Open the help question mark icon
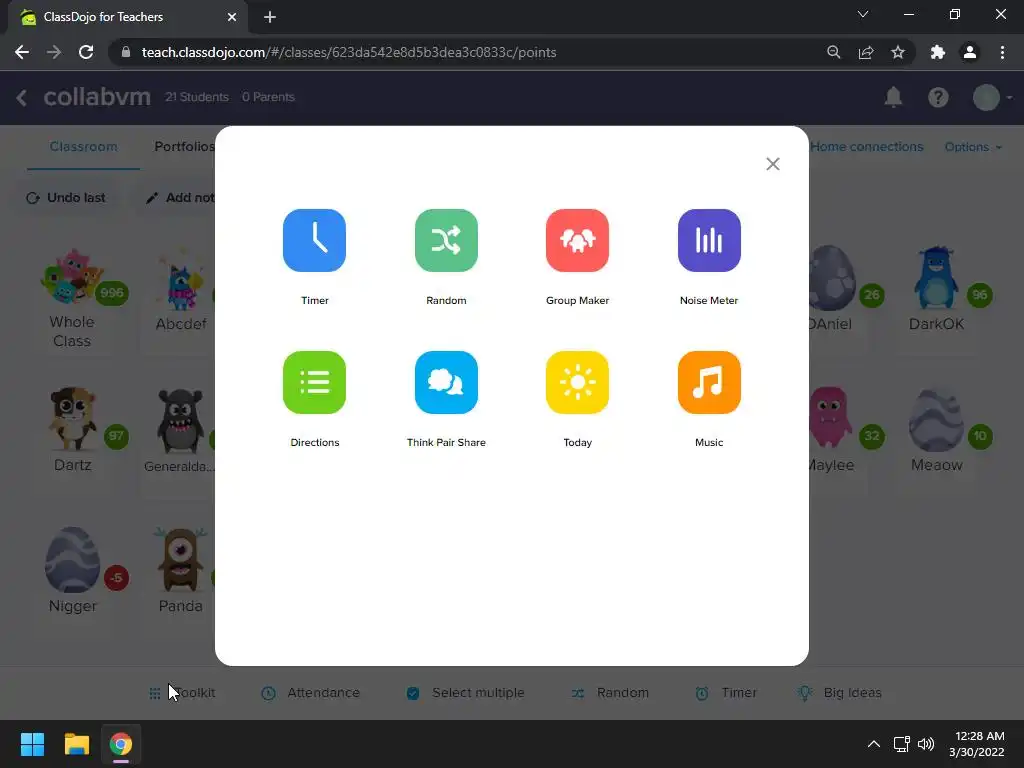Screen dimensions: 1024x768 click(938, 97)
